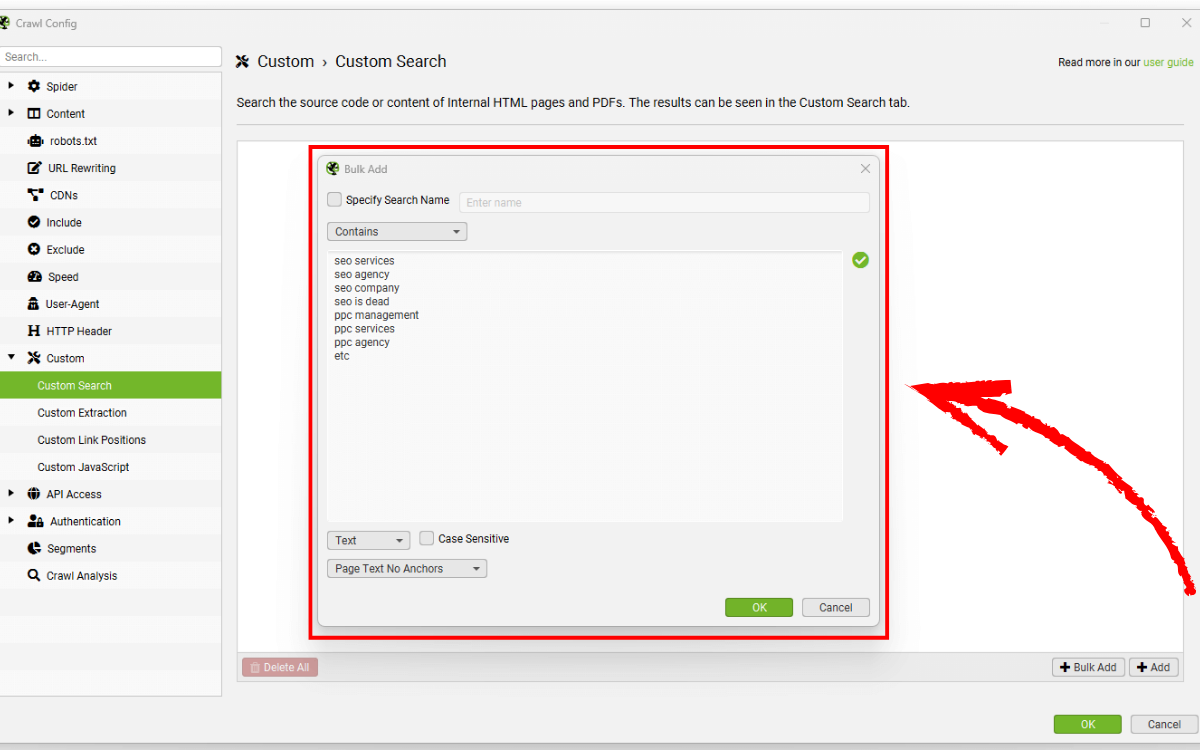The width and height of the screenshot is (1200, 750).
Task: Open the Contains filter dropdown
Action: [396, 232]
